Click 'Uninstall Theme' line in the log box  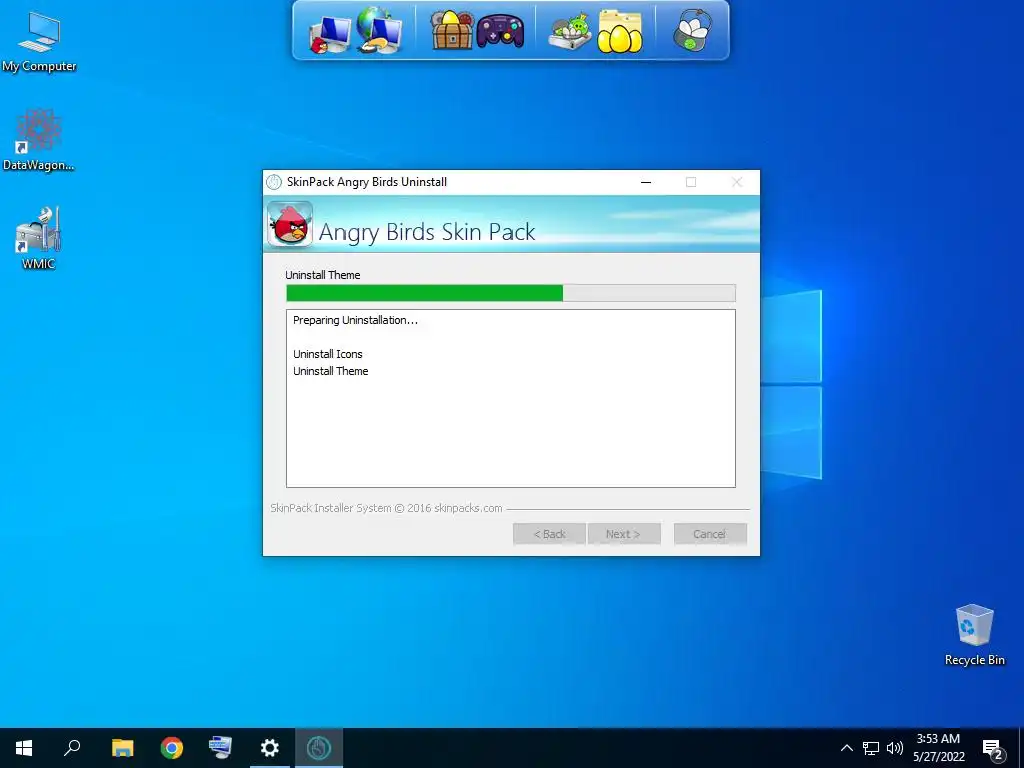coord(330,371)
